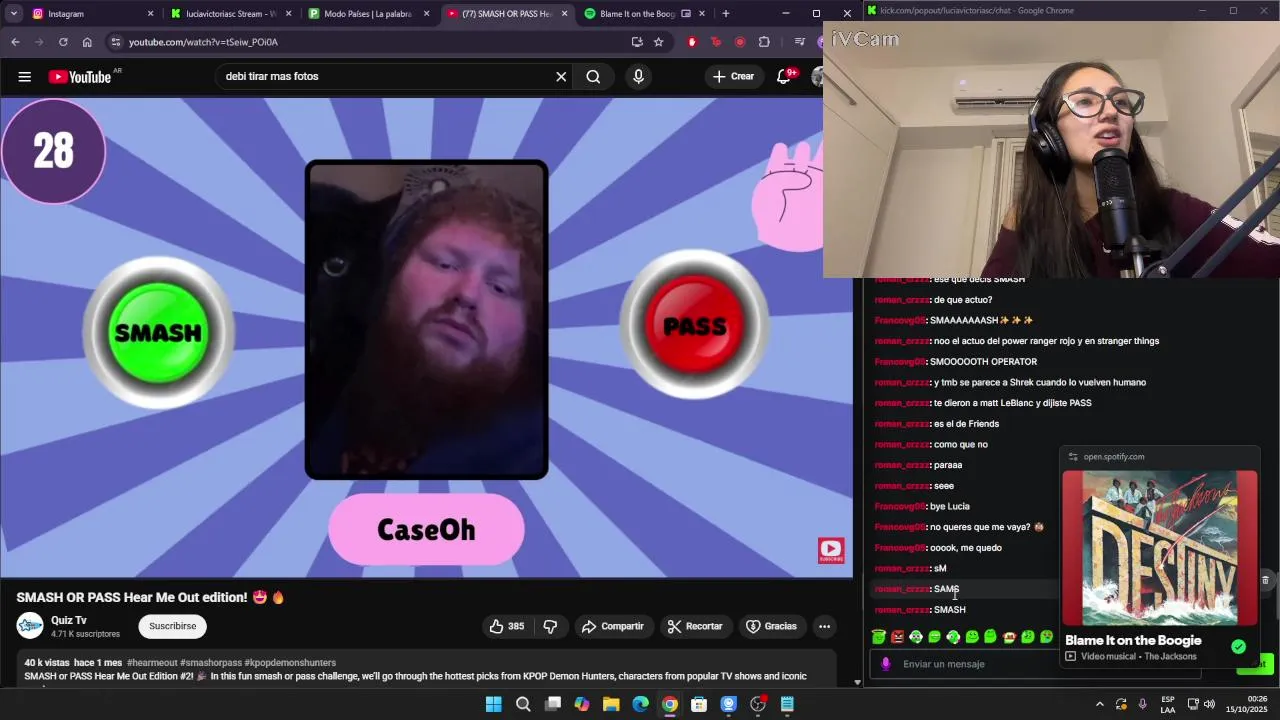
Task: Click the Blame It on the Boogie song title
Action: (1133, 640)
